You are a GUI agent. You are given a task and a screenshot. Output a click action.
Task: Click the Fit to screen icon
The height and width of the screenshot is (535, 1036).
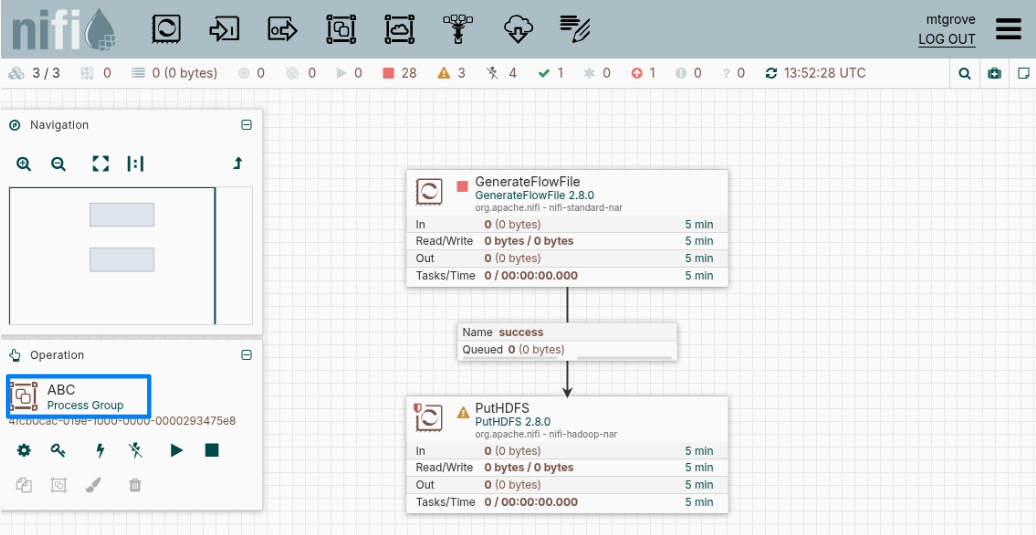pos(100,164)
